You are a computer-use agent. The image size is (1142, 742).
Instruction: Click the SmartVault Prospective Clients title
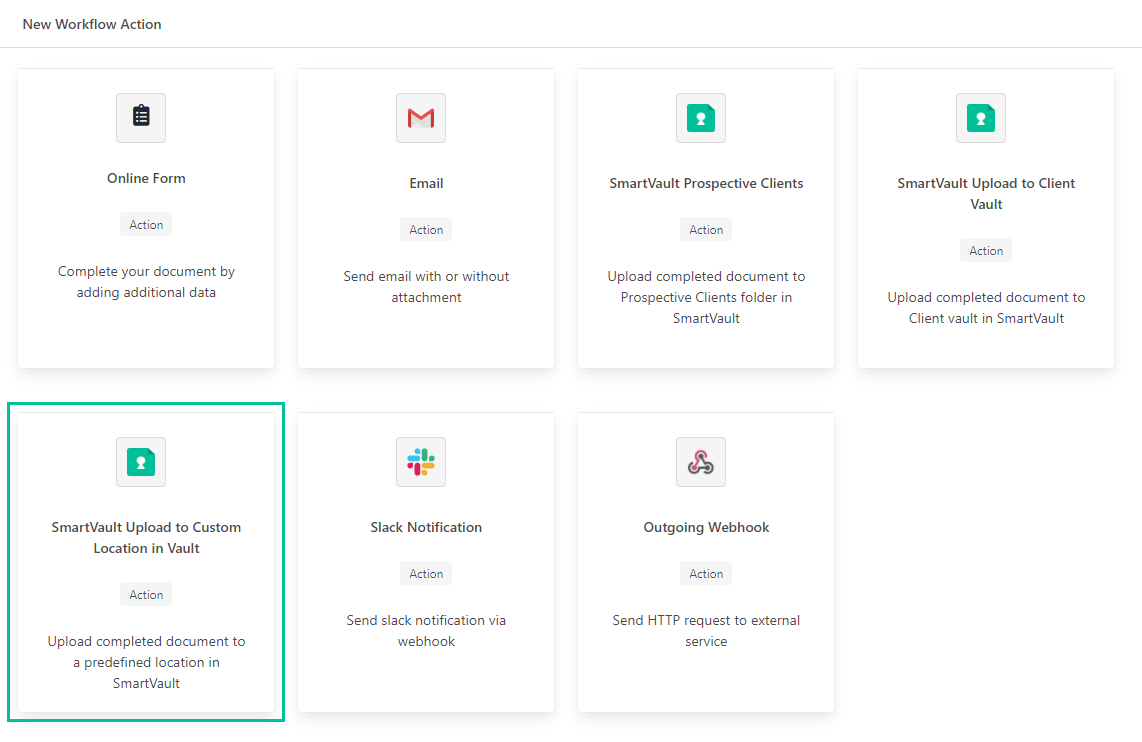706,183
